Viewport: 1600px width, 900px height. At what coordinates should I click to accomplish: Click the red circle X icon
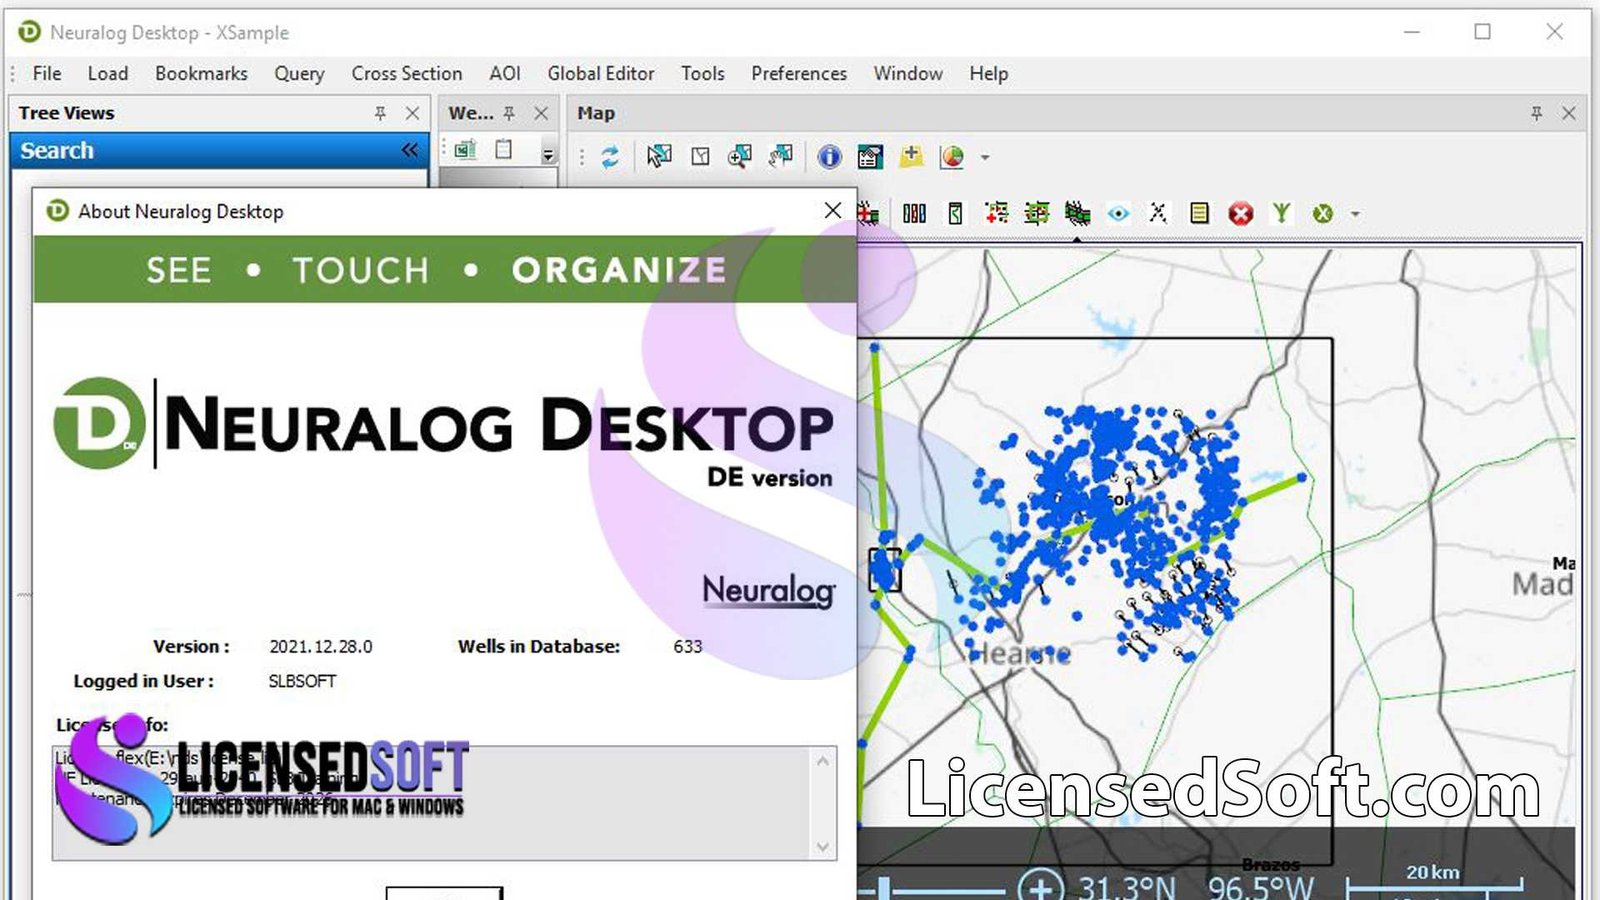[x=1240, y=214]
